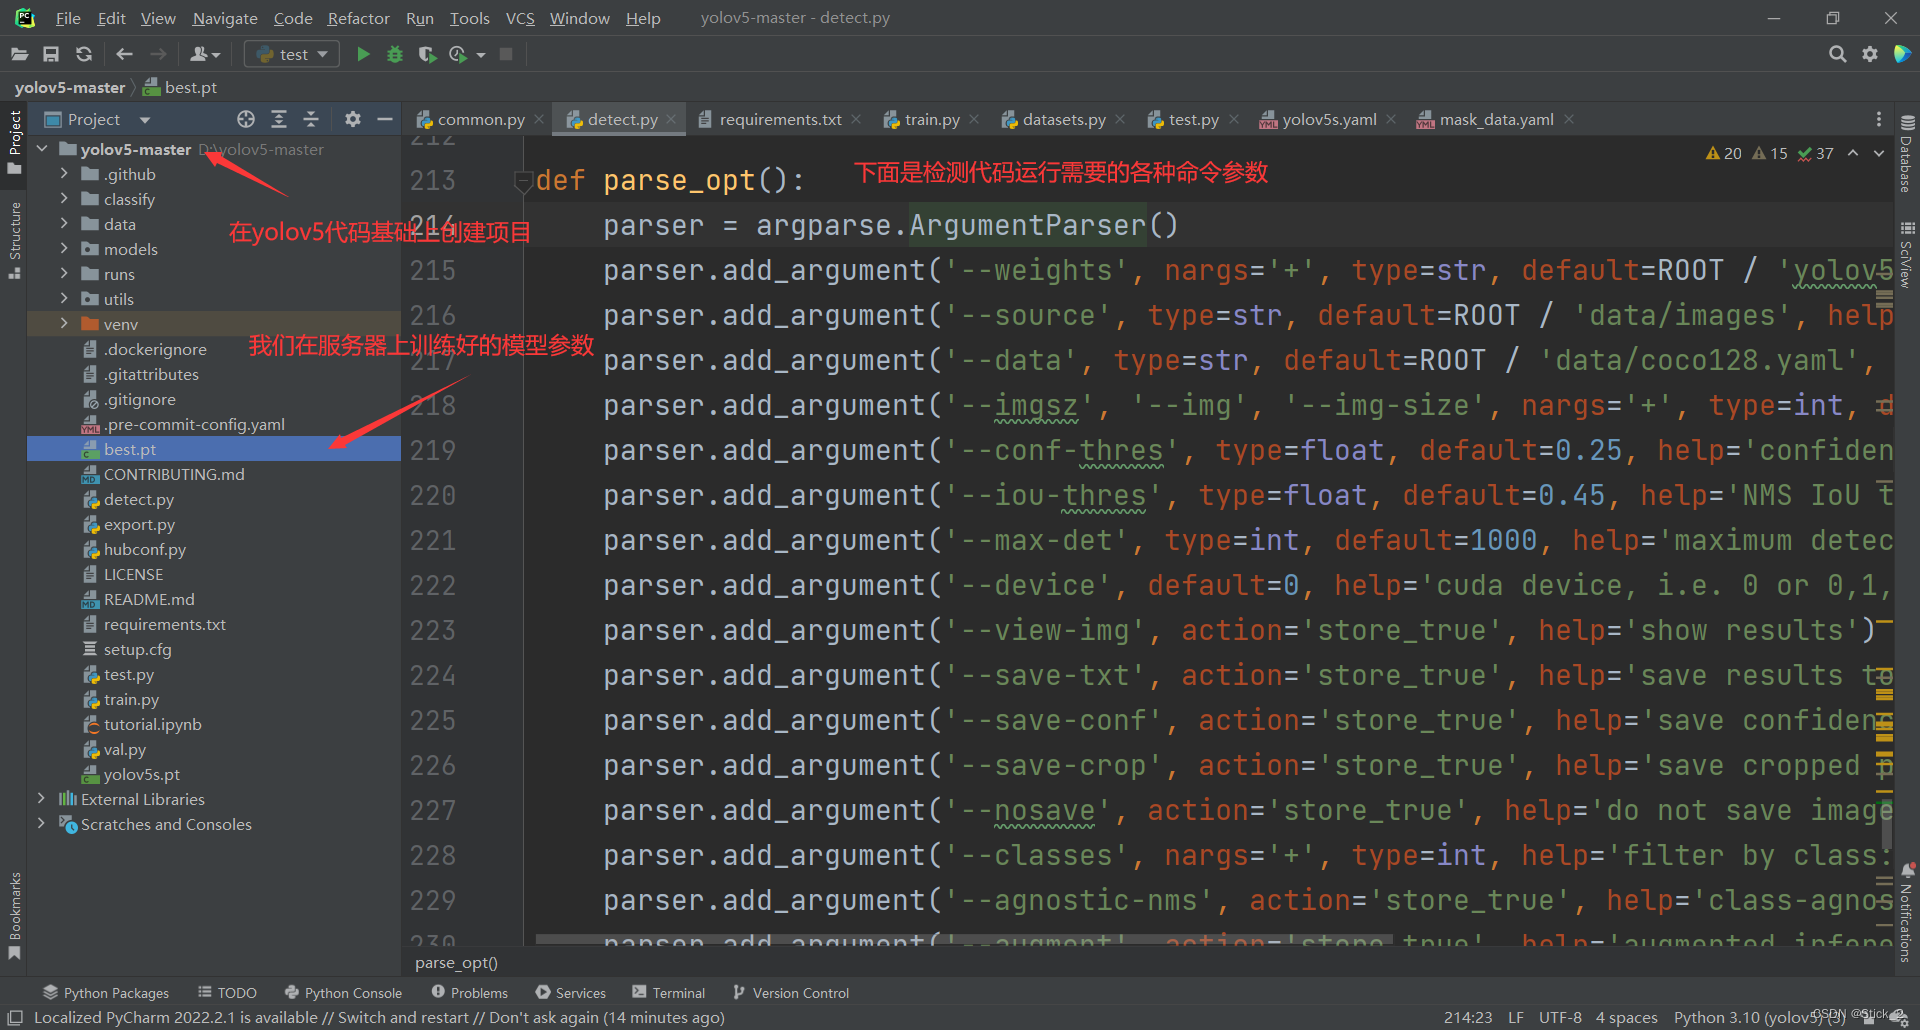
Task: Save all files icon
Action: click(51, 54)
